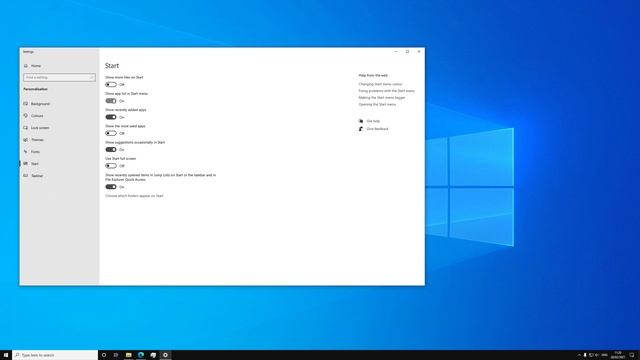Open Microsoft Edge from the taskbar
The image size is (640, 360).
click(141, 355)
